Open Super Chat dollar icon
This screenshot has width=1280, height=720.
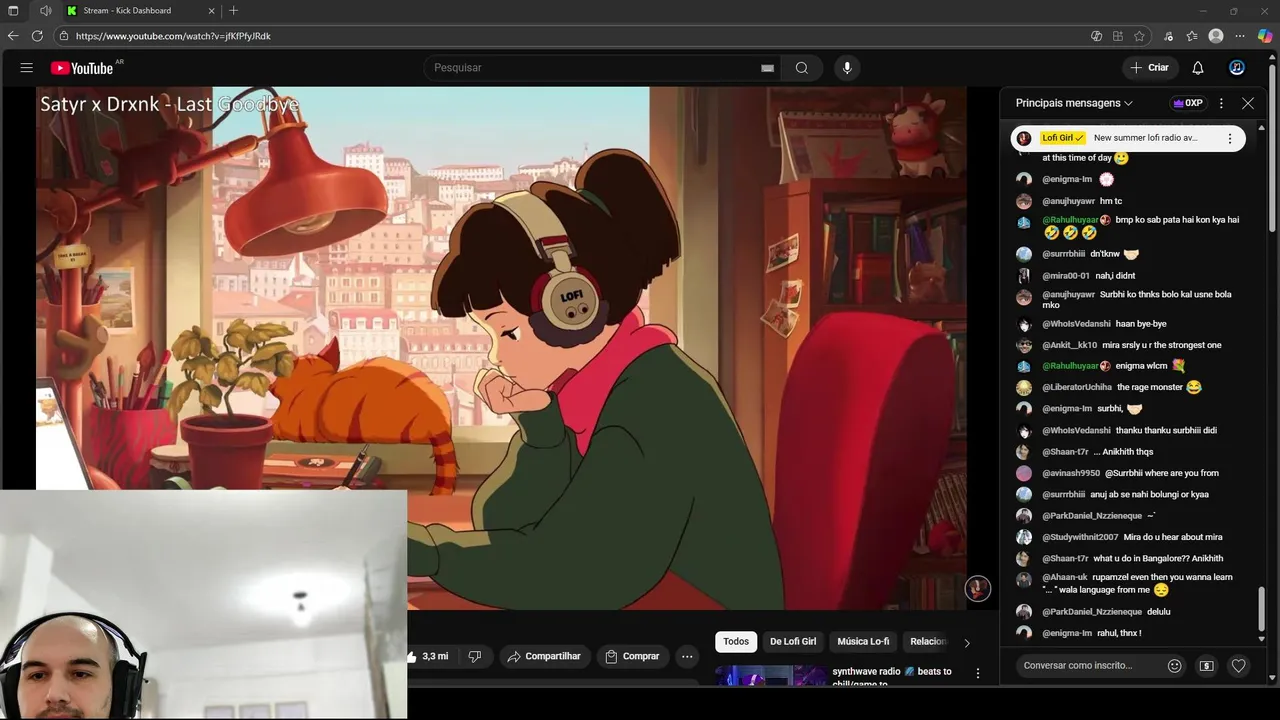tap(1207, 666)
